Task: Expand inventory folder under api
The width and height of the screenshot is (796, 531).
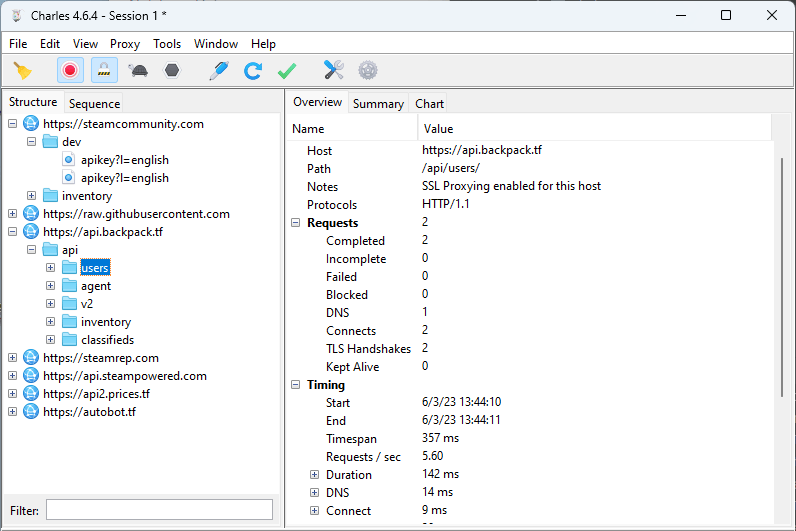Action: pos(50,321)
